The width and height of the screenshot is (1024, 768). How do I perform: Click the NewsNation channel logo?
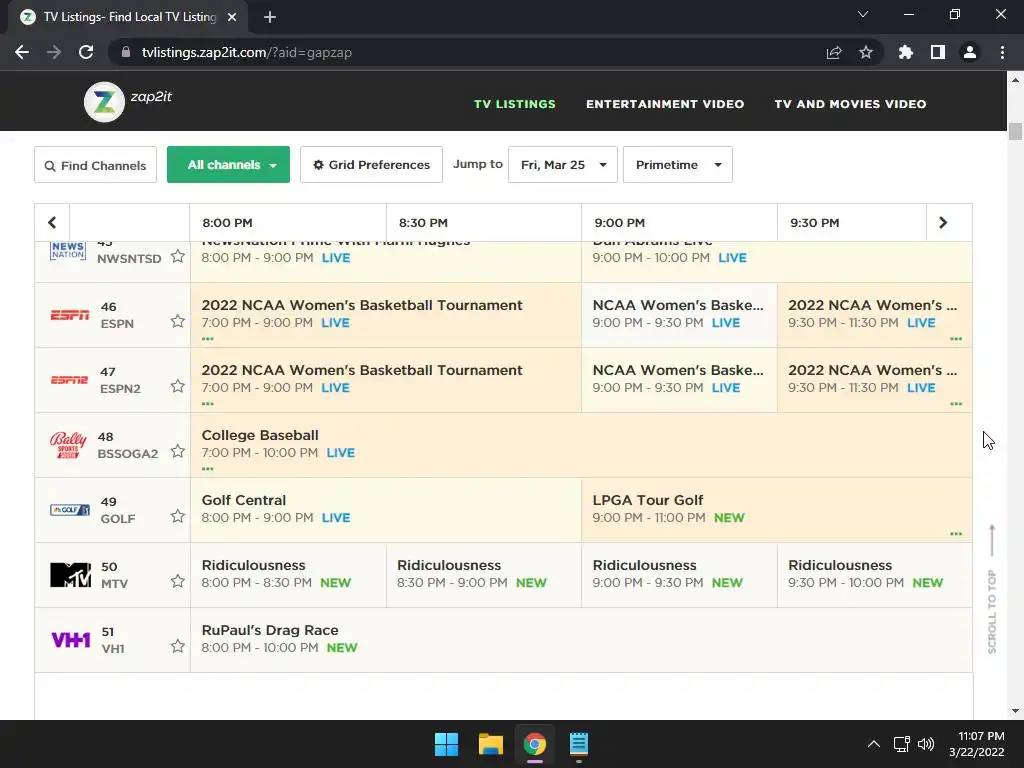[x=68, y=251]
